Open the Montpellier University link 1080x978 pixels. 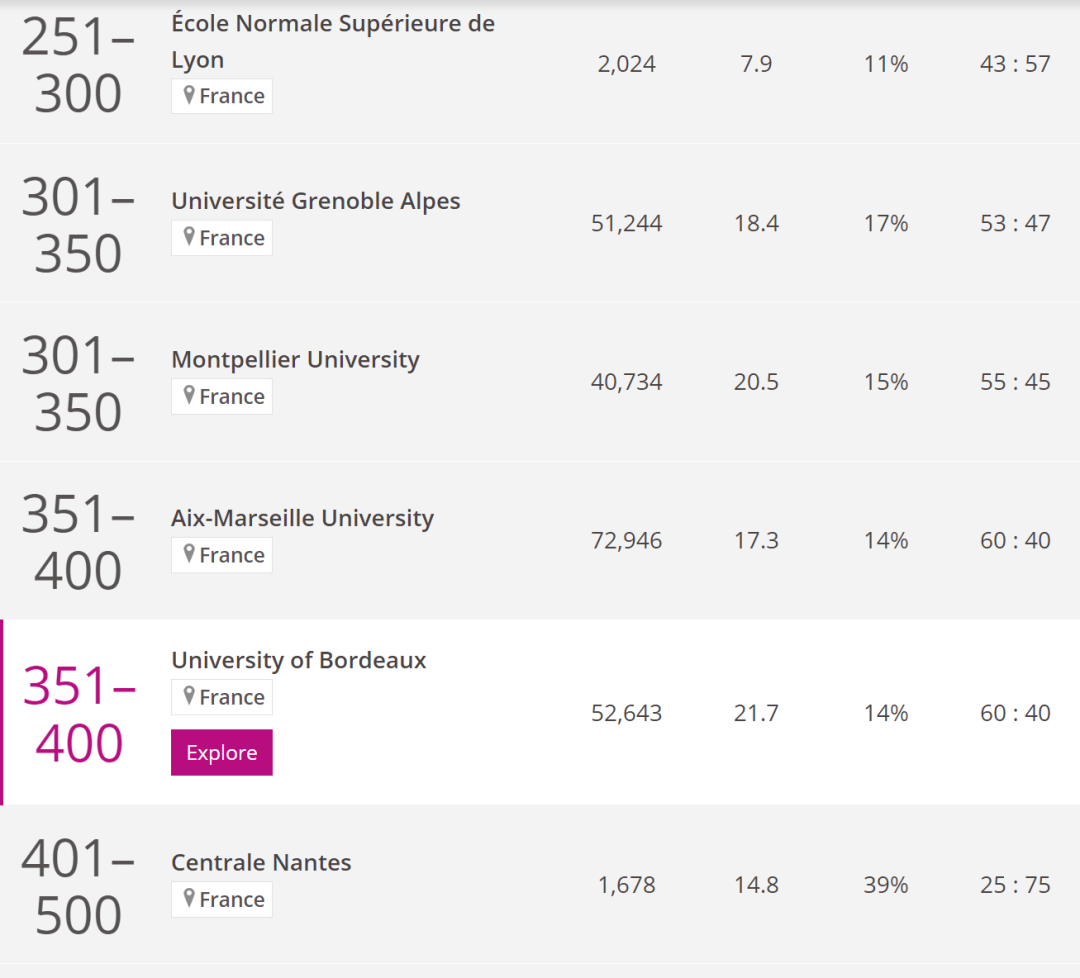295,360
